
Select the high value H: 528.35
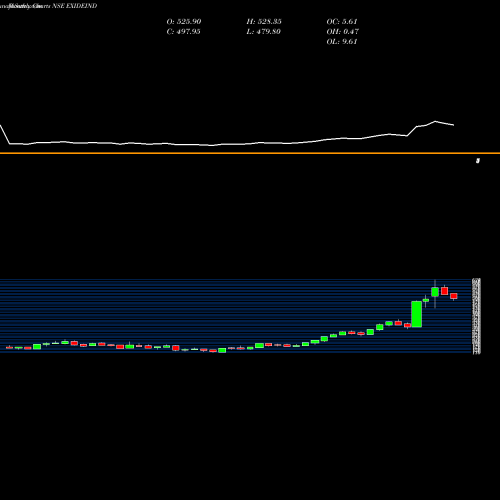point(264,22)
